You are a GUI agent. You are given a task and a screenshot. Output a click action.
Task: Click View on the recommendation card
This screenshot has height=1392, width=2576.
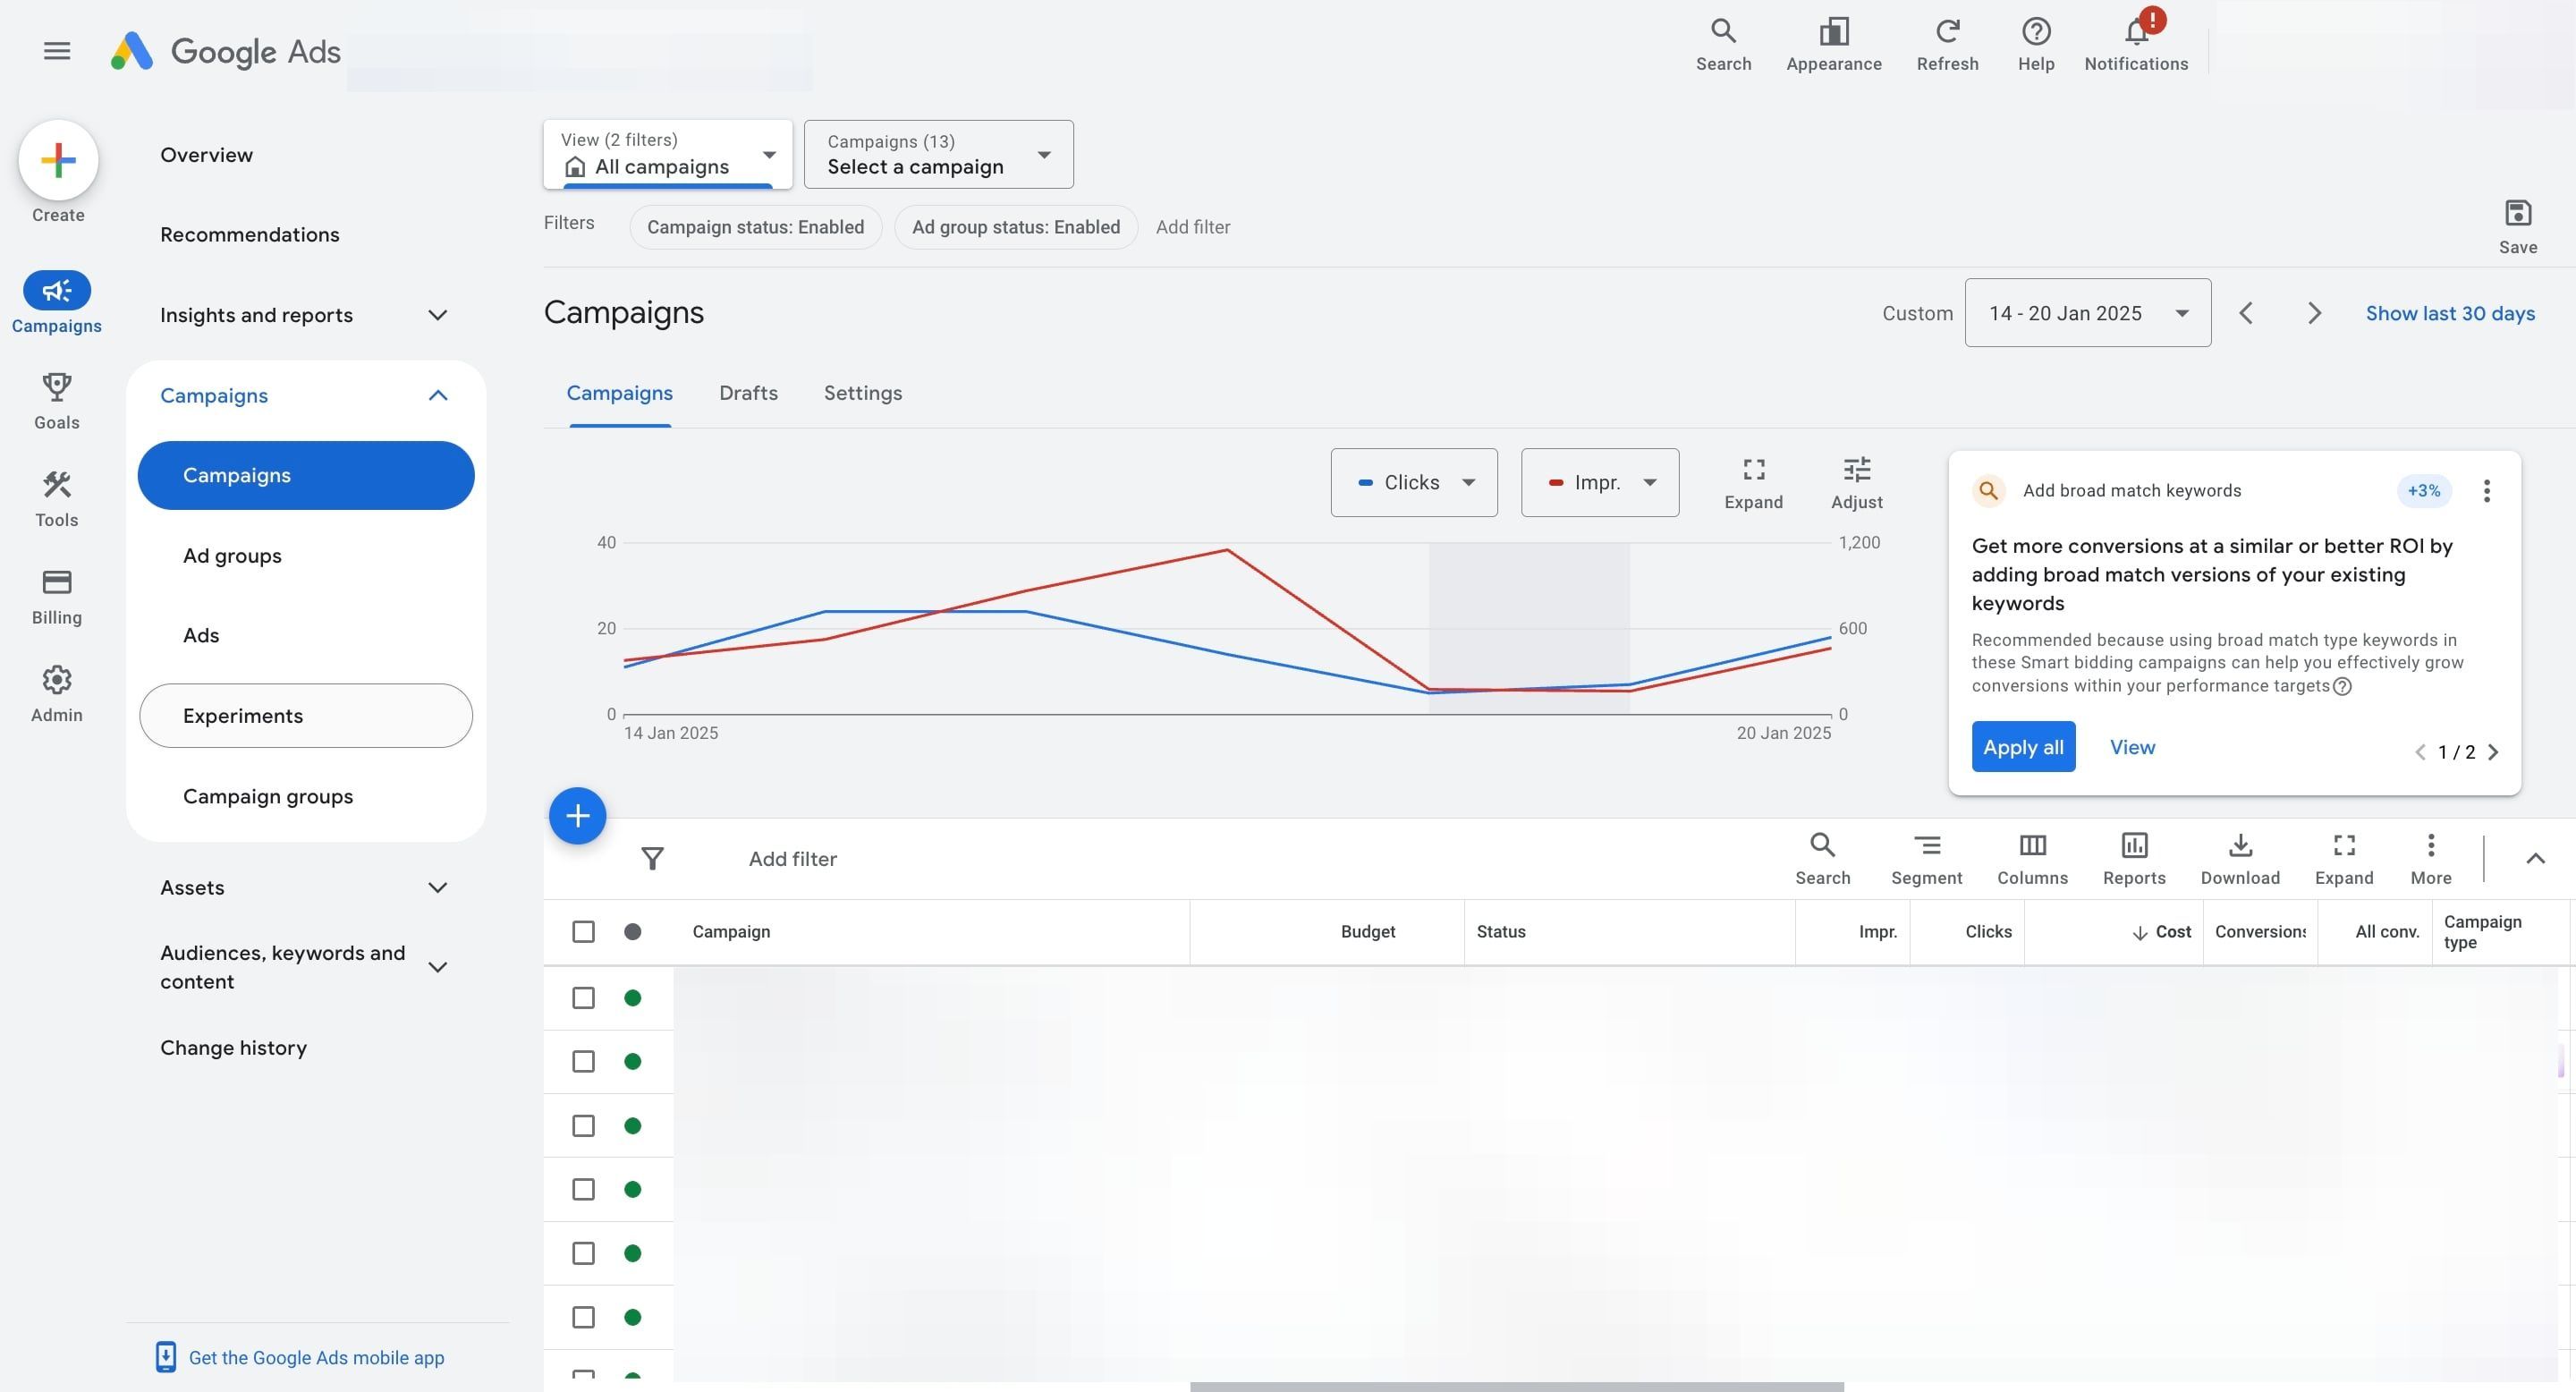[x=2132, y=747]
